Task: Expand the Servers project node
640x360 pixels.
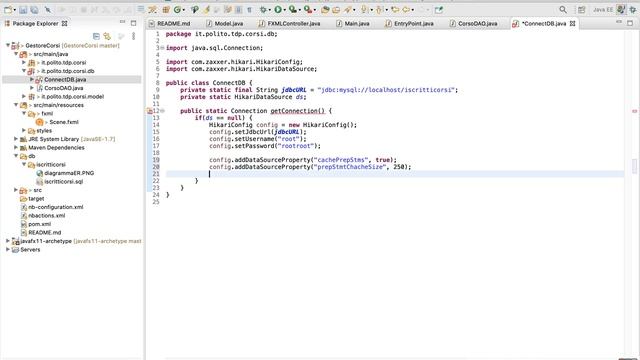Action: point(8,249)
